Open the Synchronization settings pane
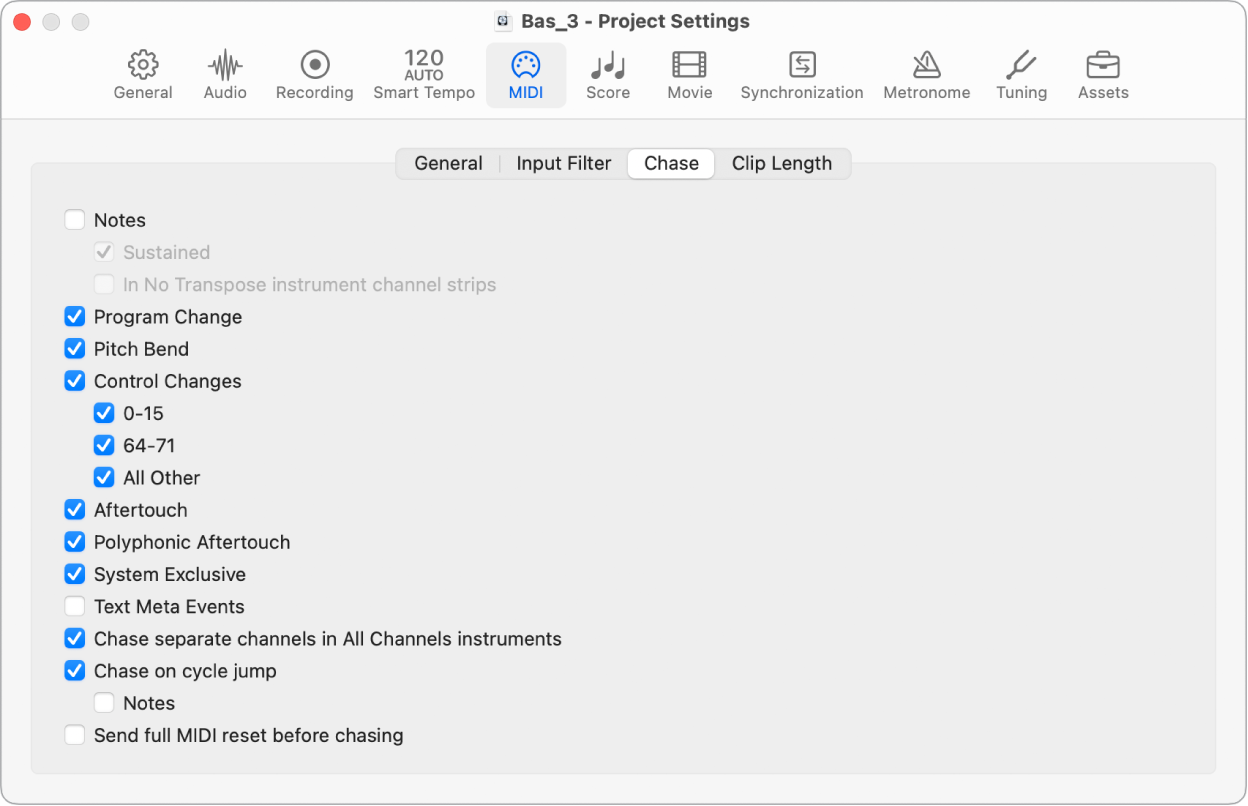 point(801,74)
